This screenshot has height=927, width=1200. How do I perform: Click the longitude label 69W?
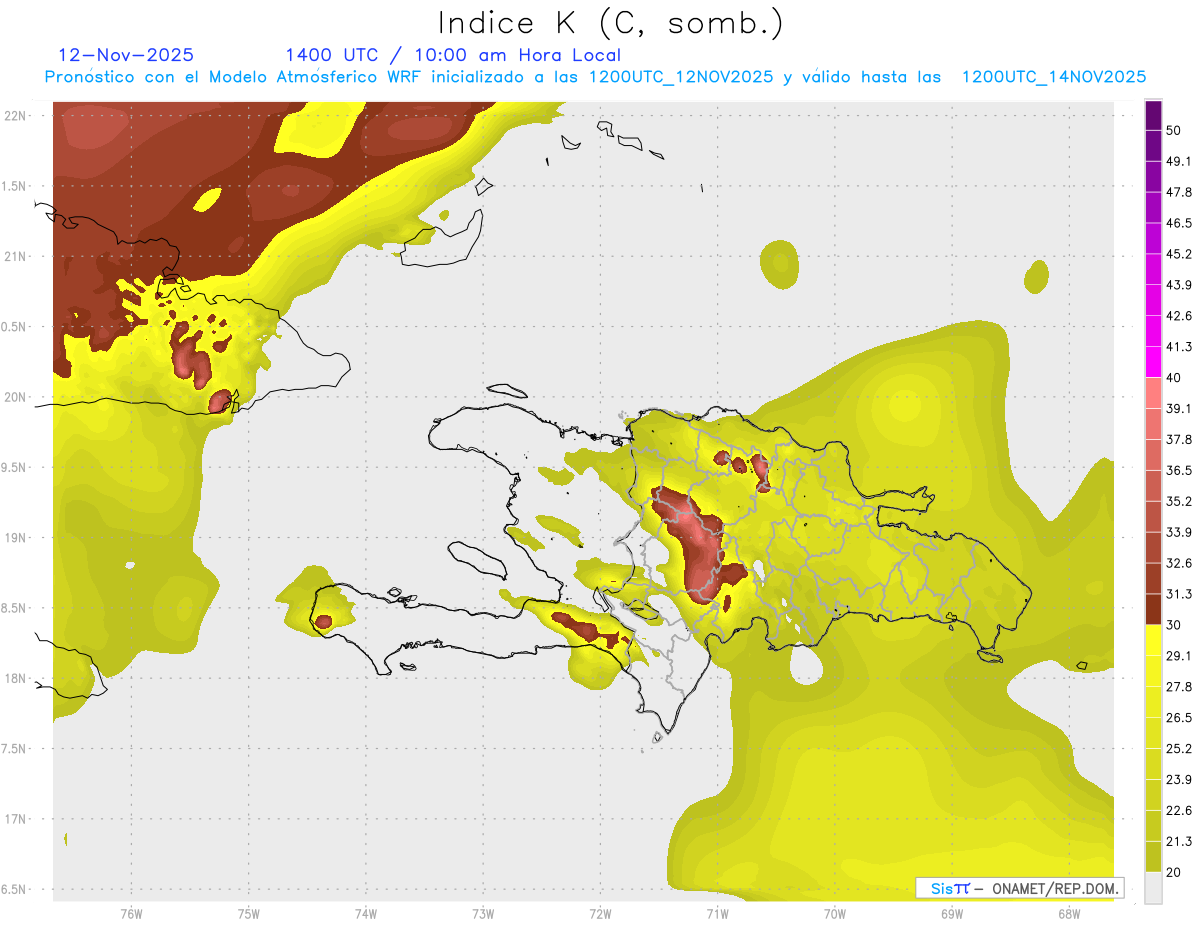point(952,913)
